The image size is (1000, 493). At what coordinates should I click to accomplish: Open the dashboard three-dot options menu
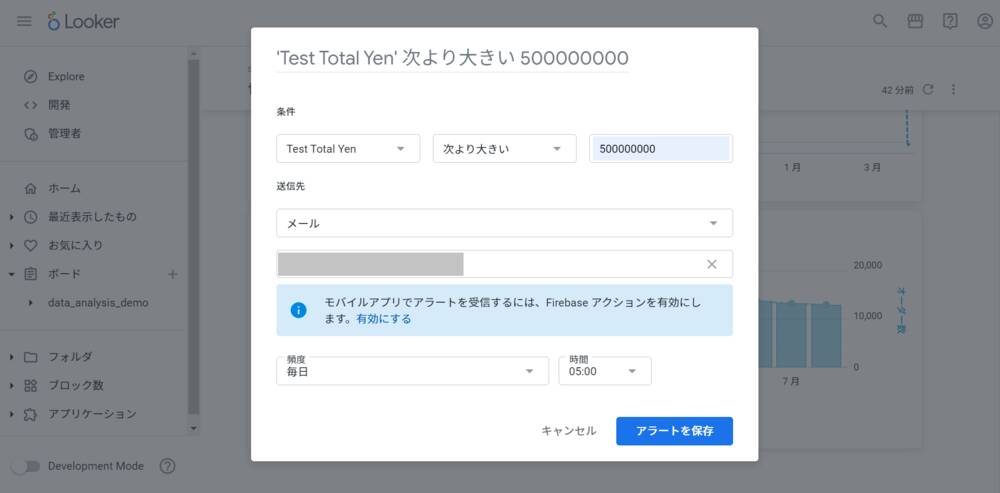953,89
